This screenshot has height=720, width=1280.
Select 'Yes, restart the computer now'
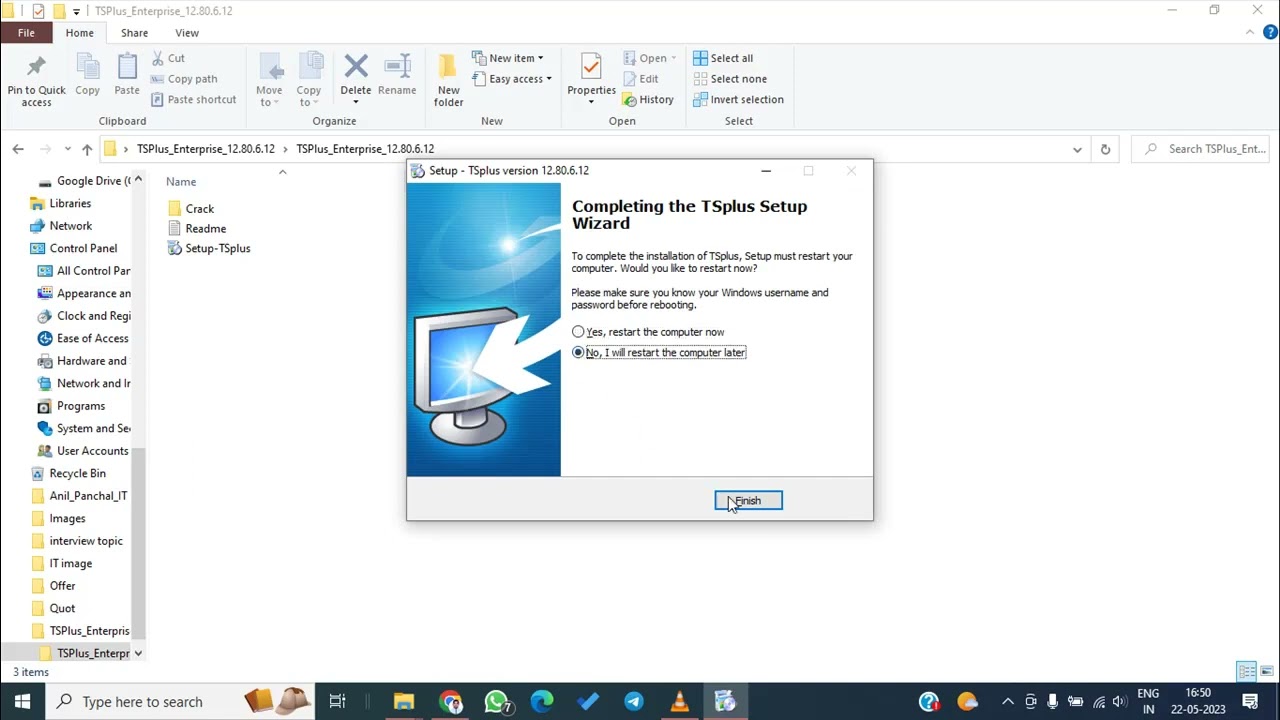(x=648, y=332)
